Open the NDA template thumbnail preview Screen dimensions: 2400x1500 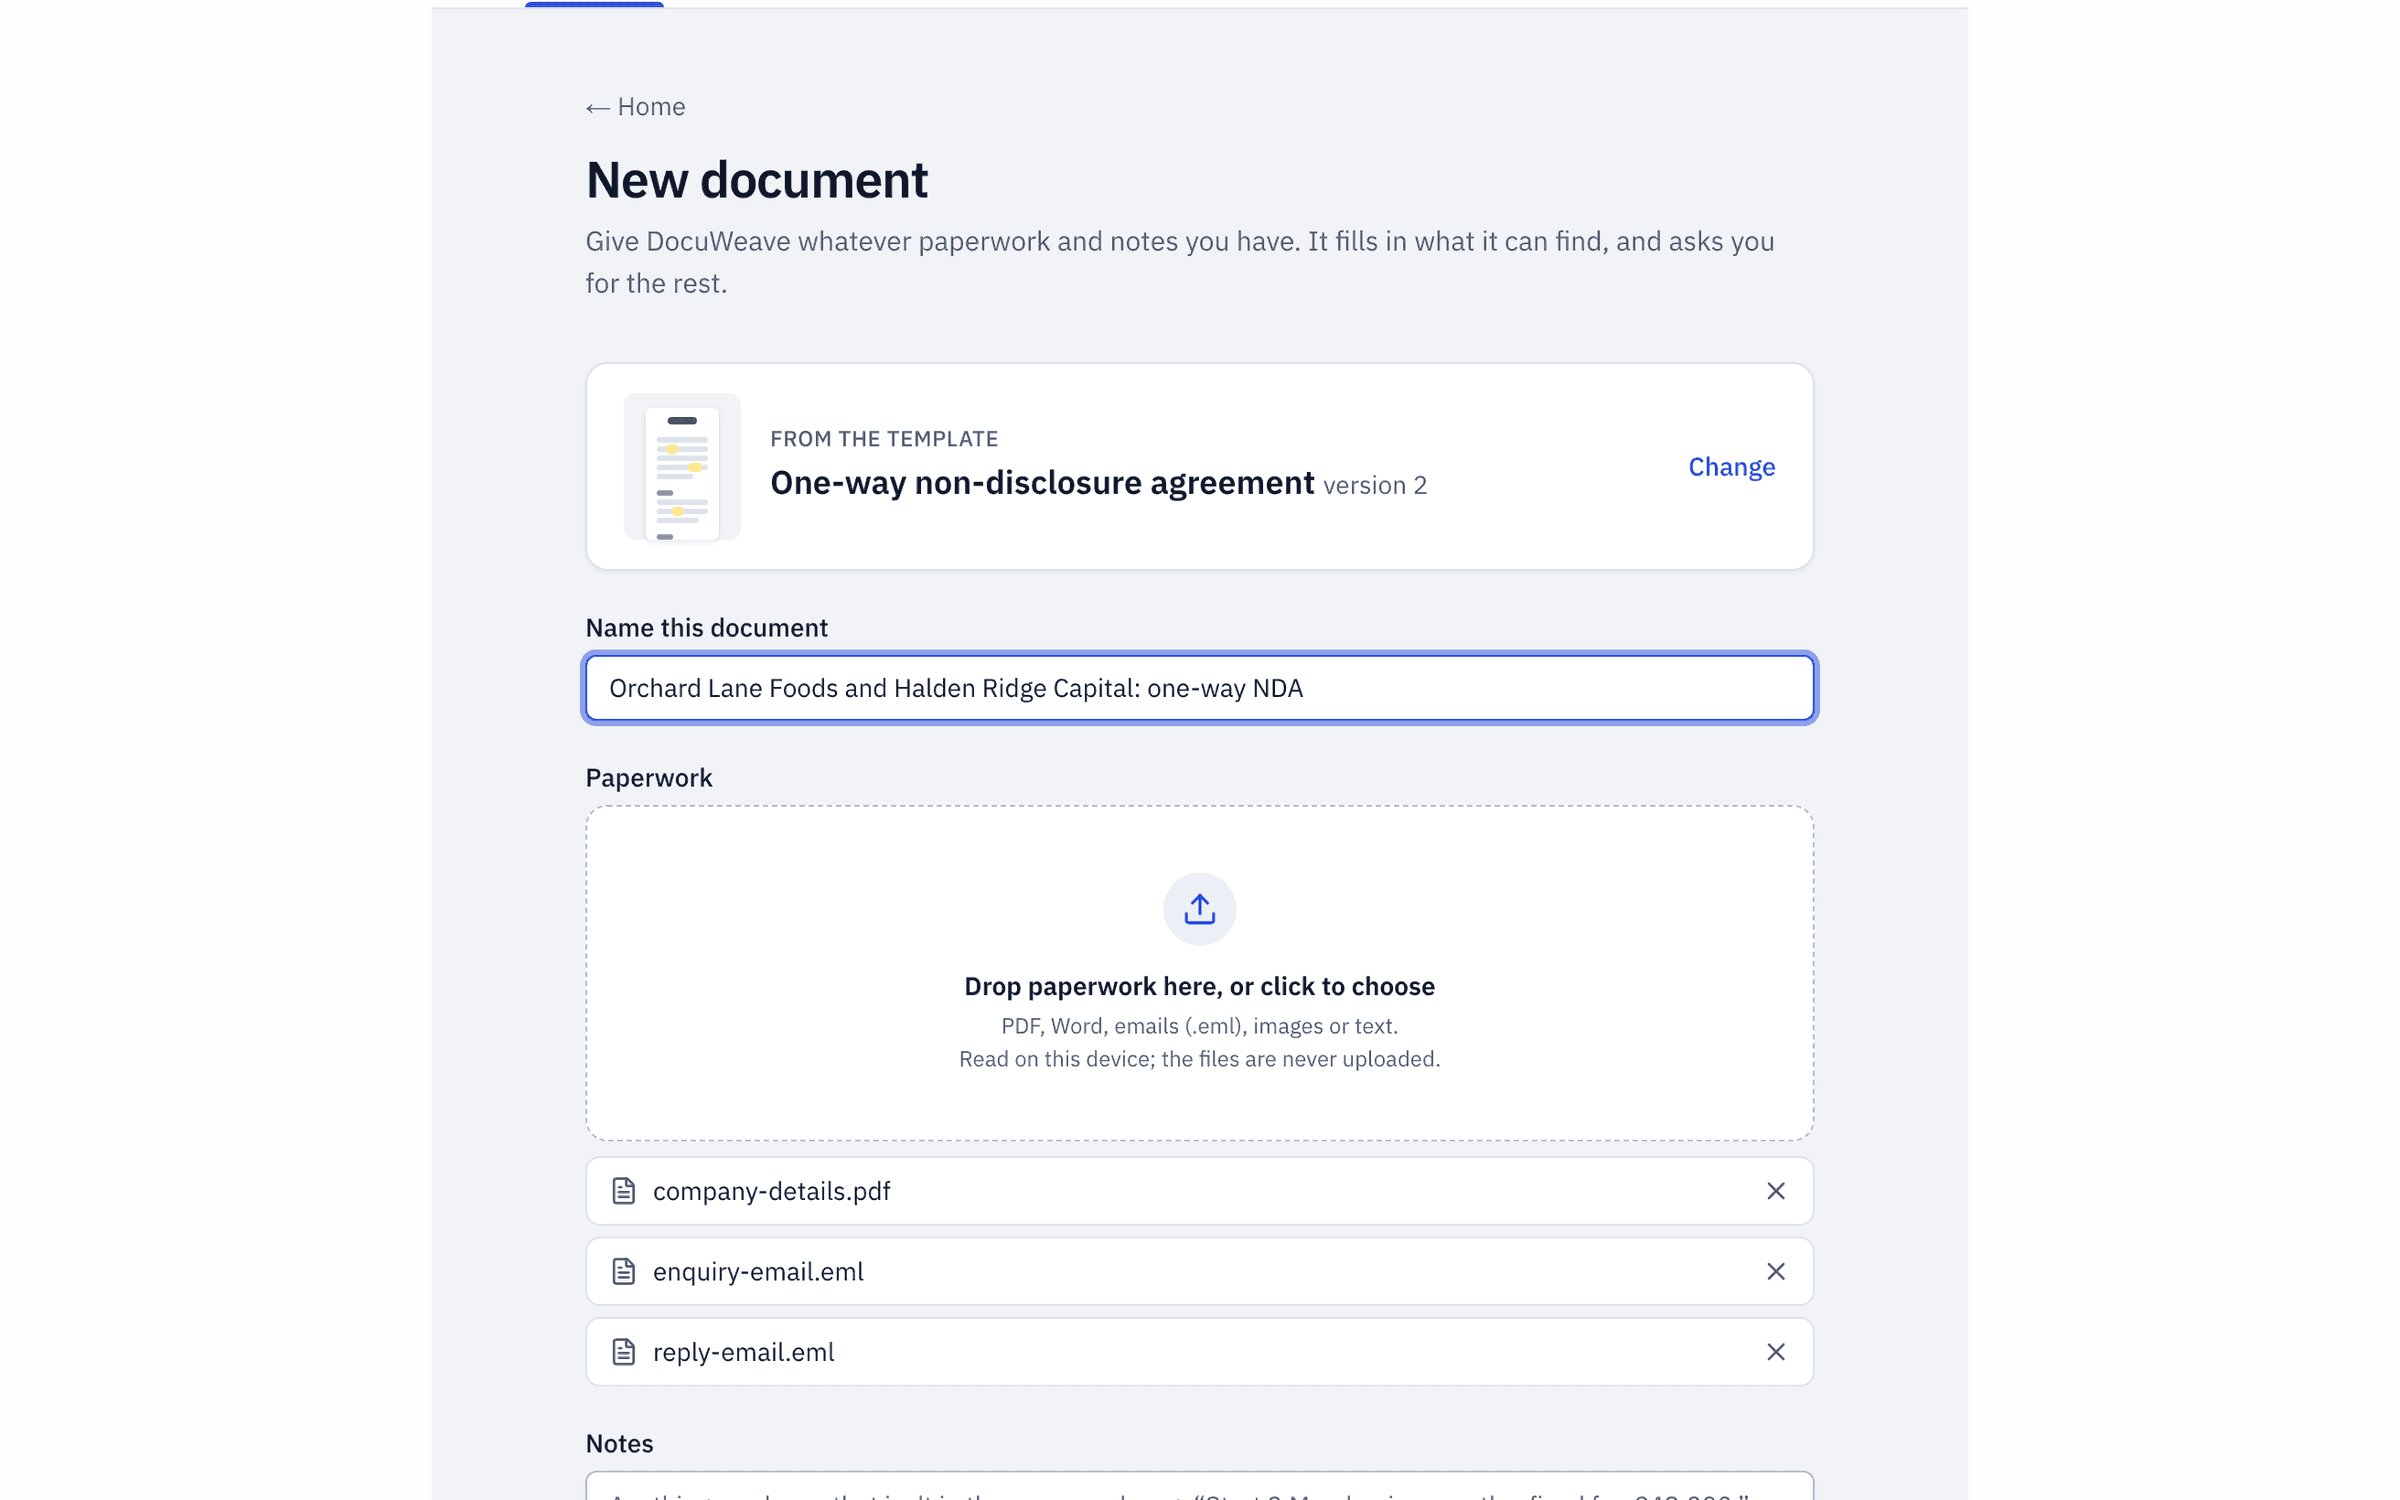[682, 467]
